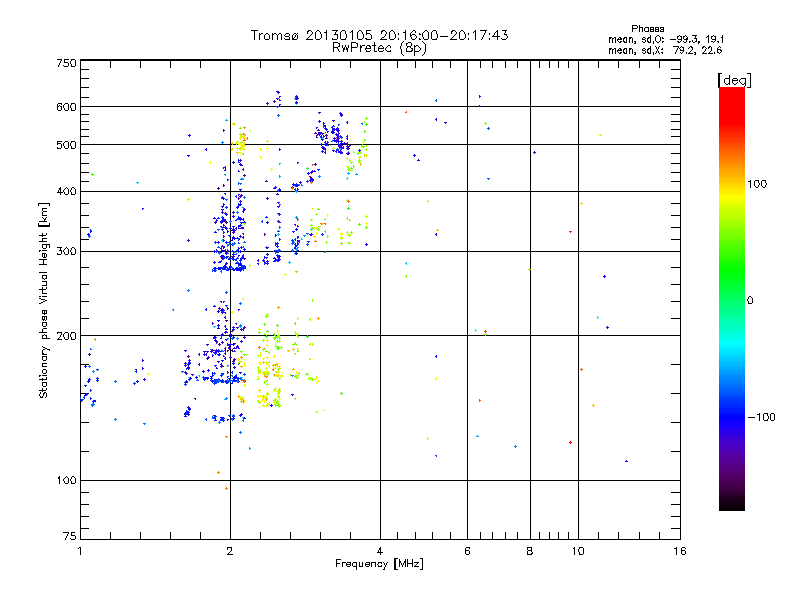Click the x-axis tick label '4'
Viewport: 800px width, 600px height.
coord(380,551)
